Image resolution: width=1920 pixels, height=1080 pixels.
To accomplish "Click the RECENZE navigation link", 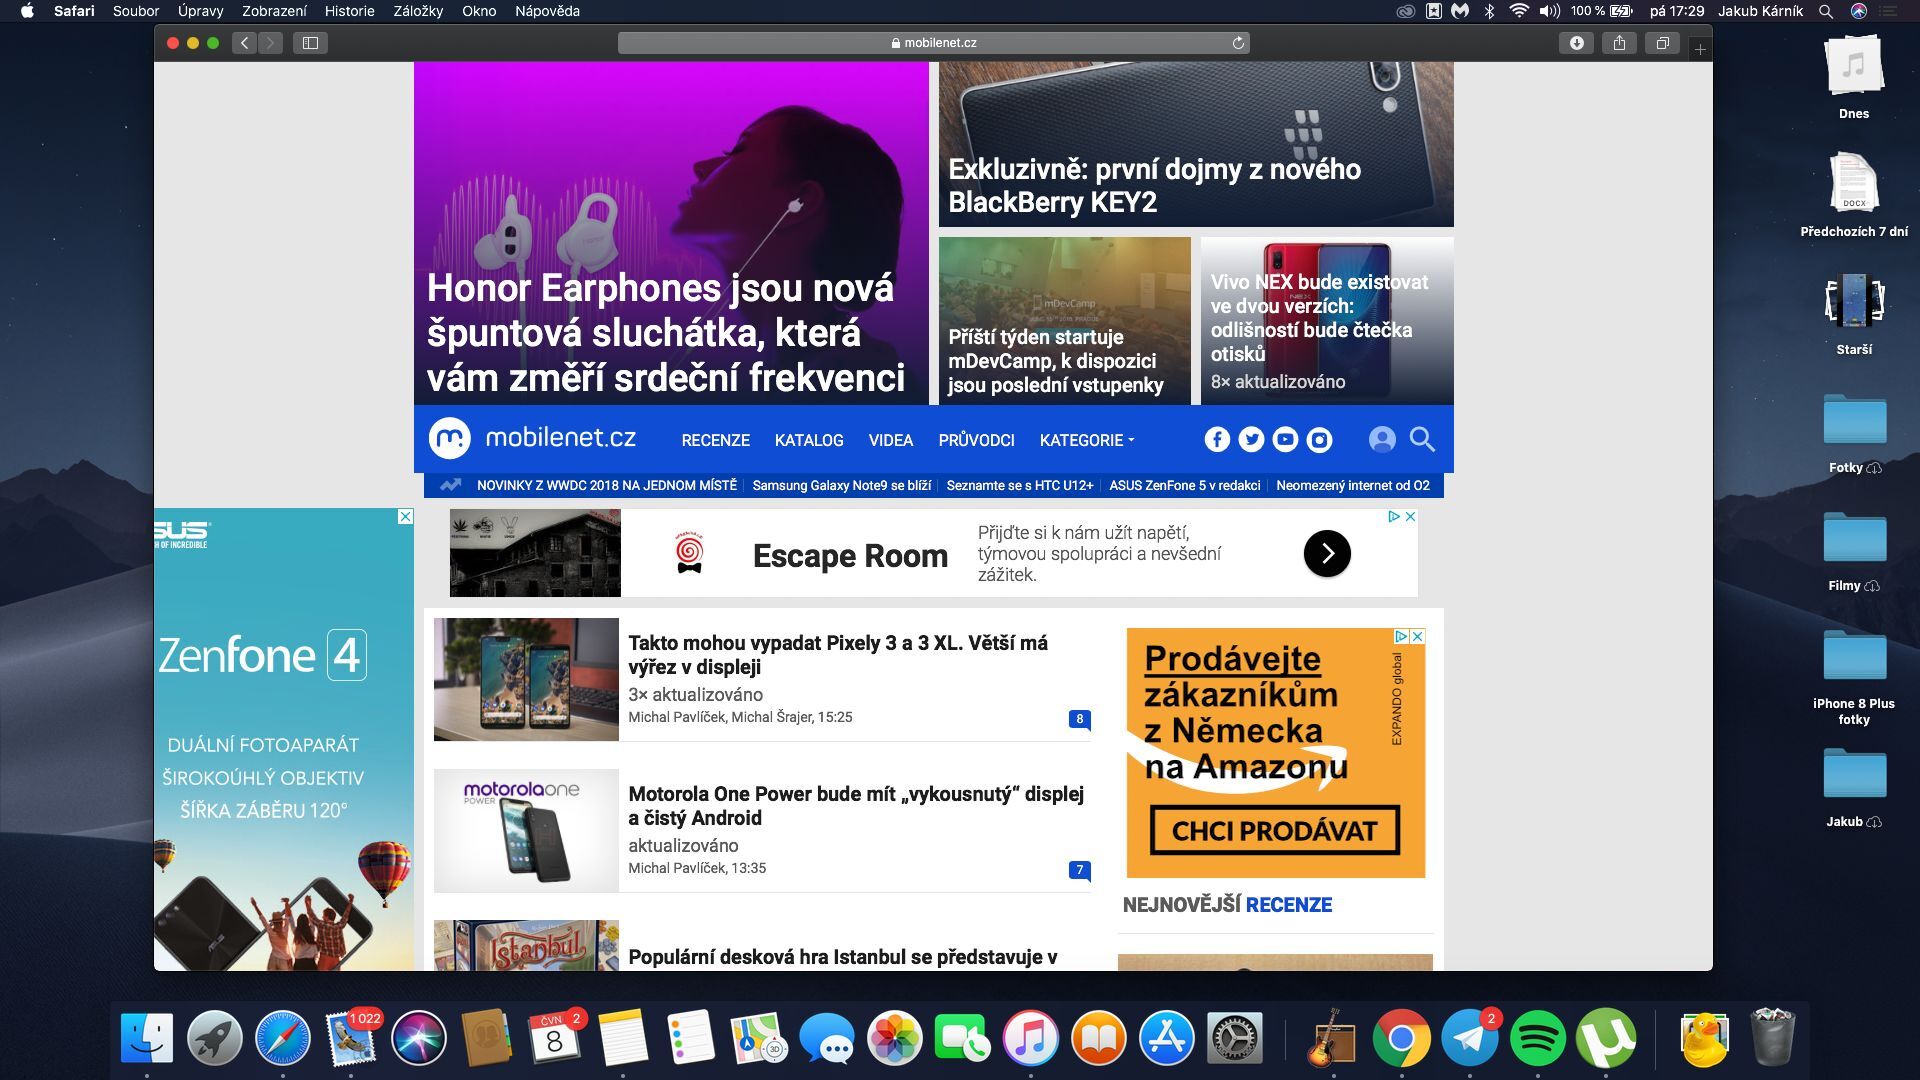I will [716, 440].
